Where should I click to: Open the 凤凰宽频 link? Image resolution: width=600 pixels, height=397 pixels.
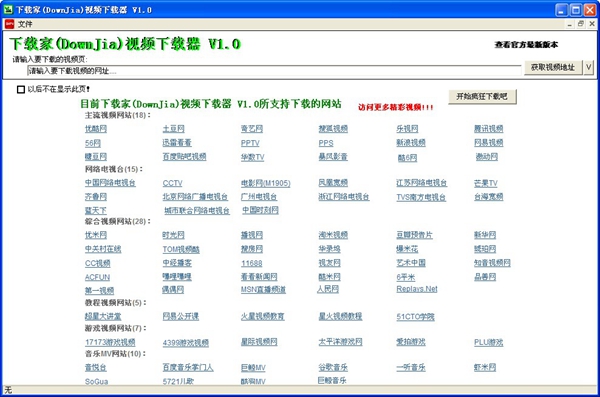[x=333, y=183]
